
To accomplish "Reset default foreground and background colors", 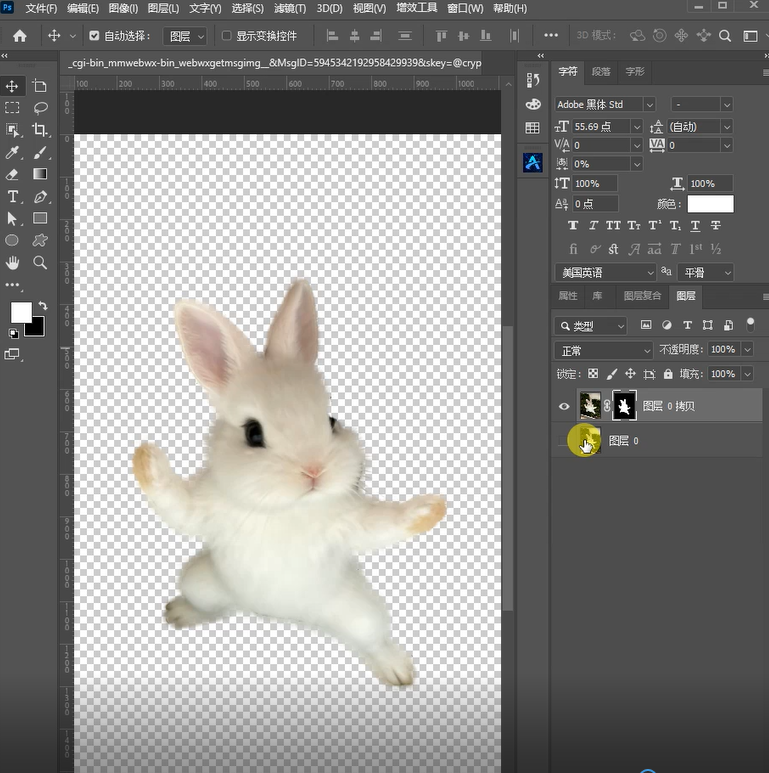I will coord(13,334).
